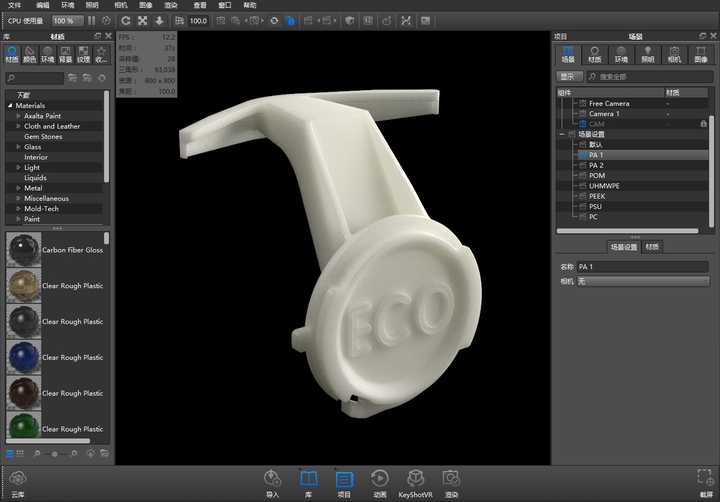The image size is (720, 502).
Task: Click the Import (导入) icon in bottom toolbar
Action: (272, 481)
